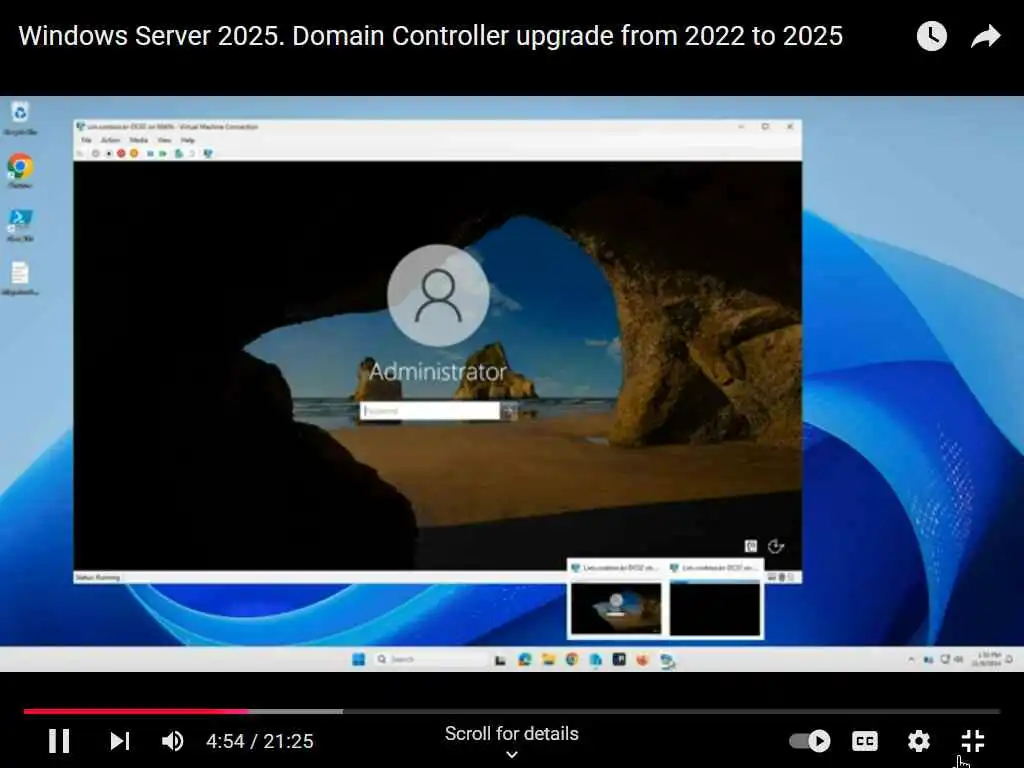
Task: Click the taskbar clock and date
Action: point(986,659)
